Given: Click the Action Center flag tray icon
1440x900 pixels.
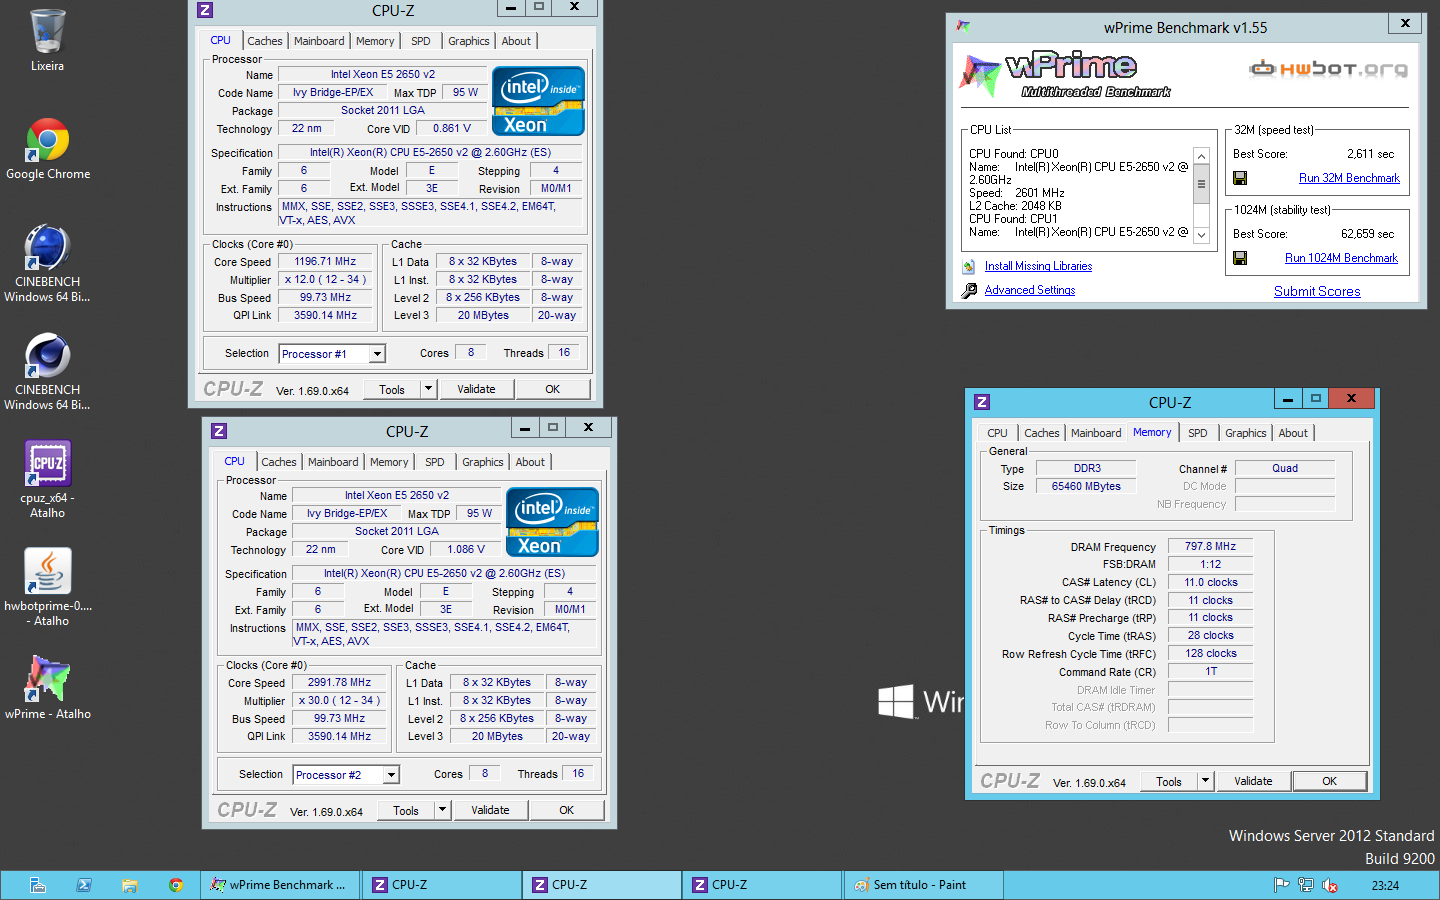Looking at the screenshot, I should (x=1281, y=885).
